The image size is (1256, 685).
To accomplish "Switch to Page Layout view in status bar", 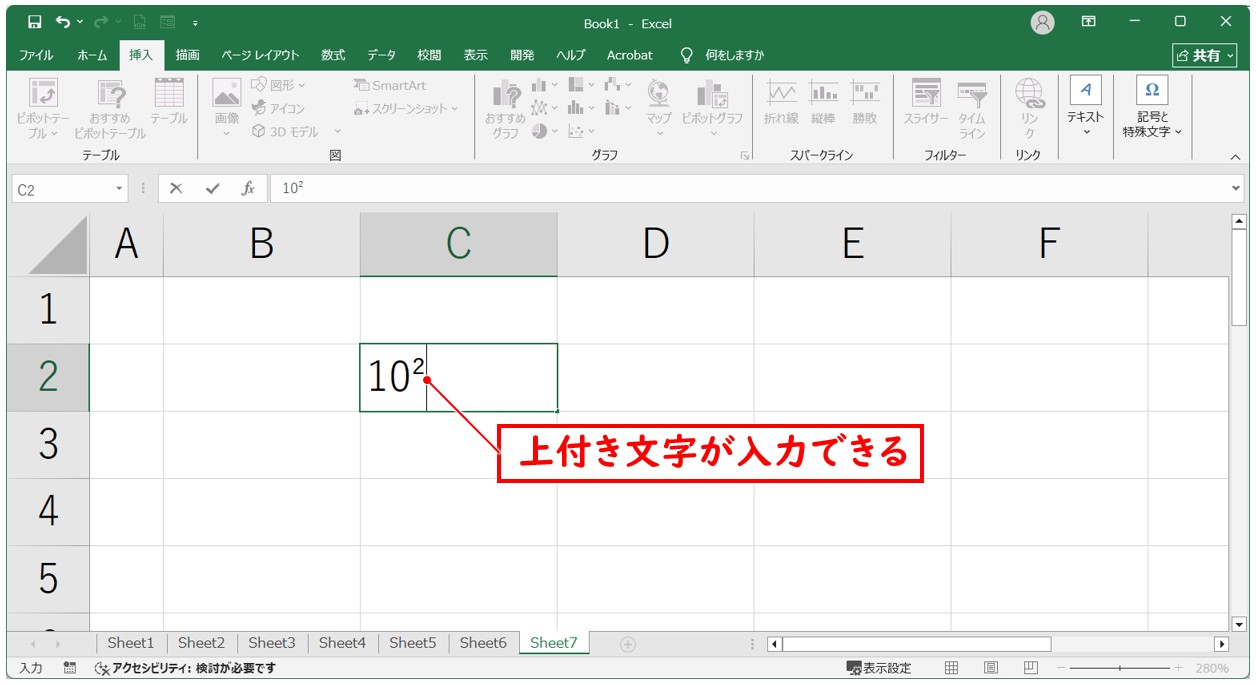I will pyautogui.click(x=991, y=668).
